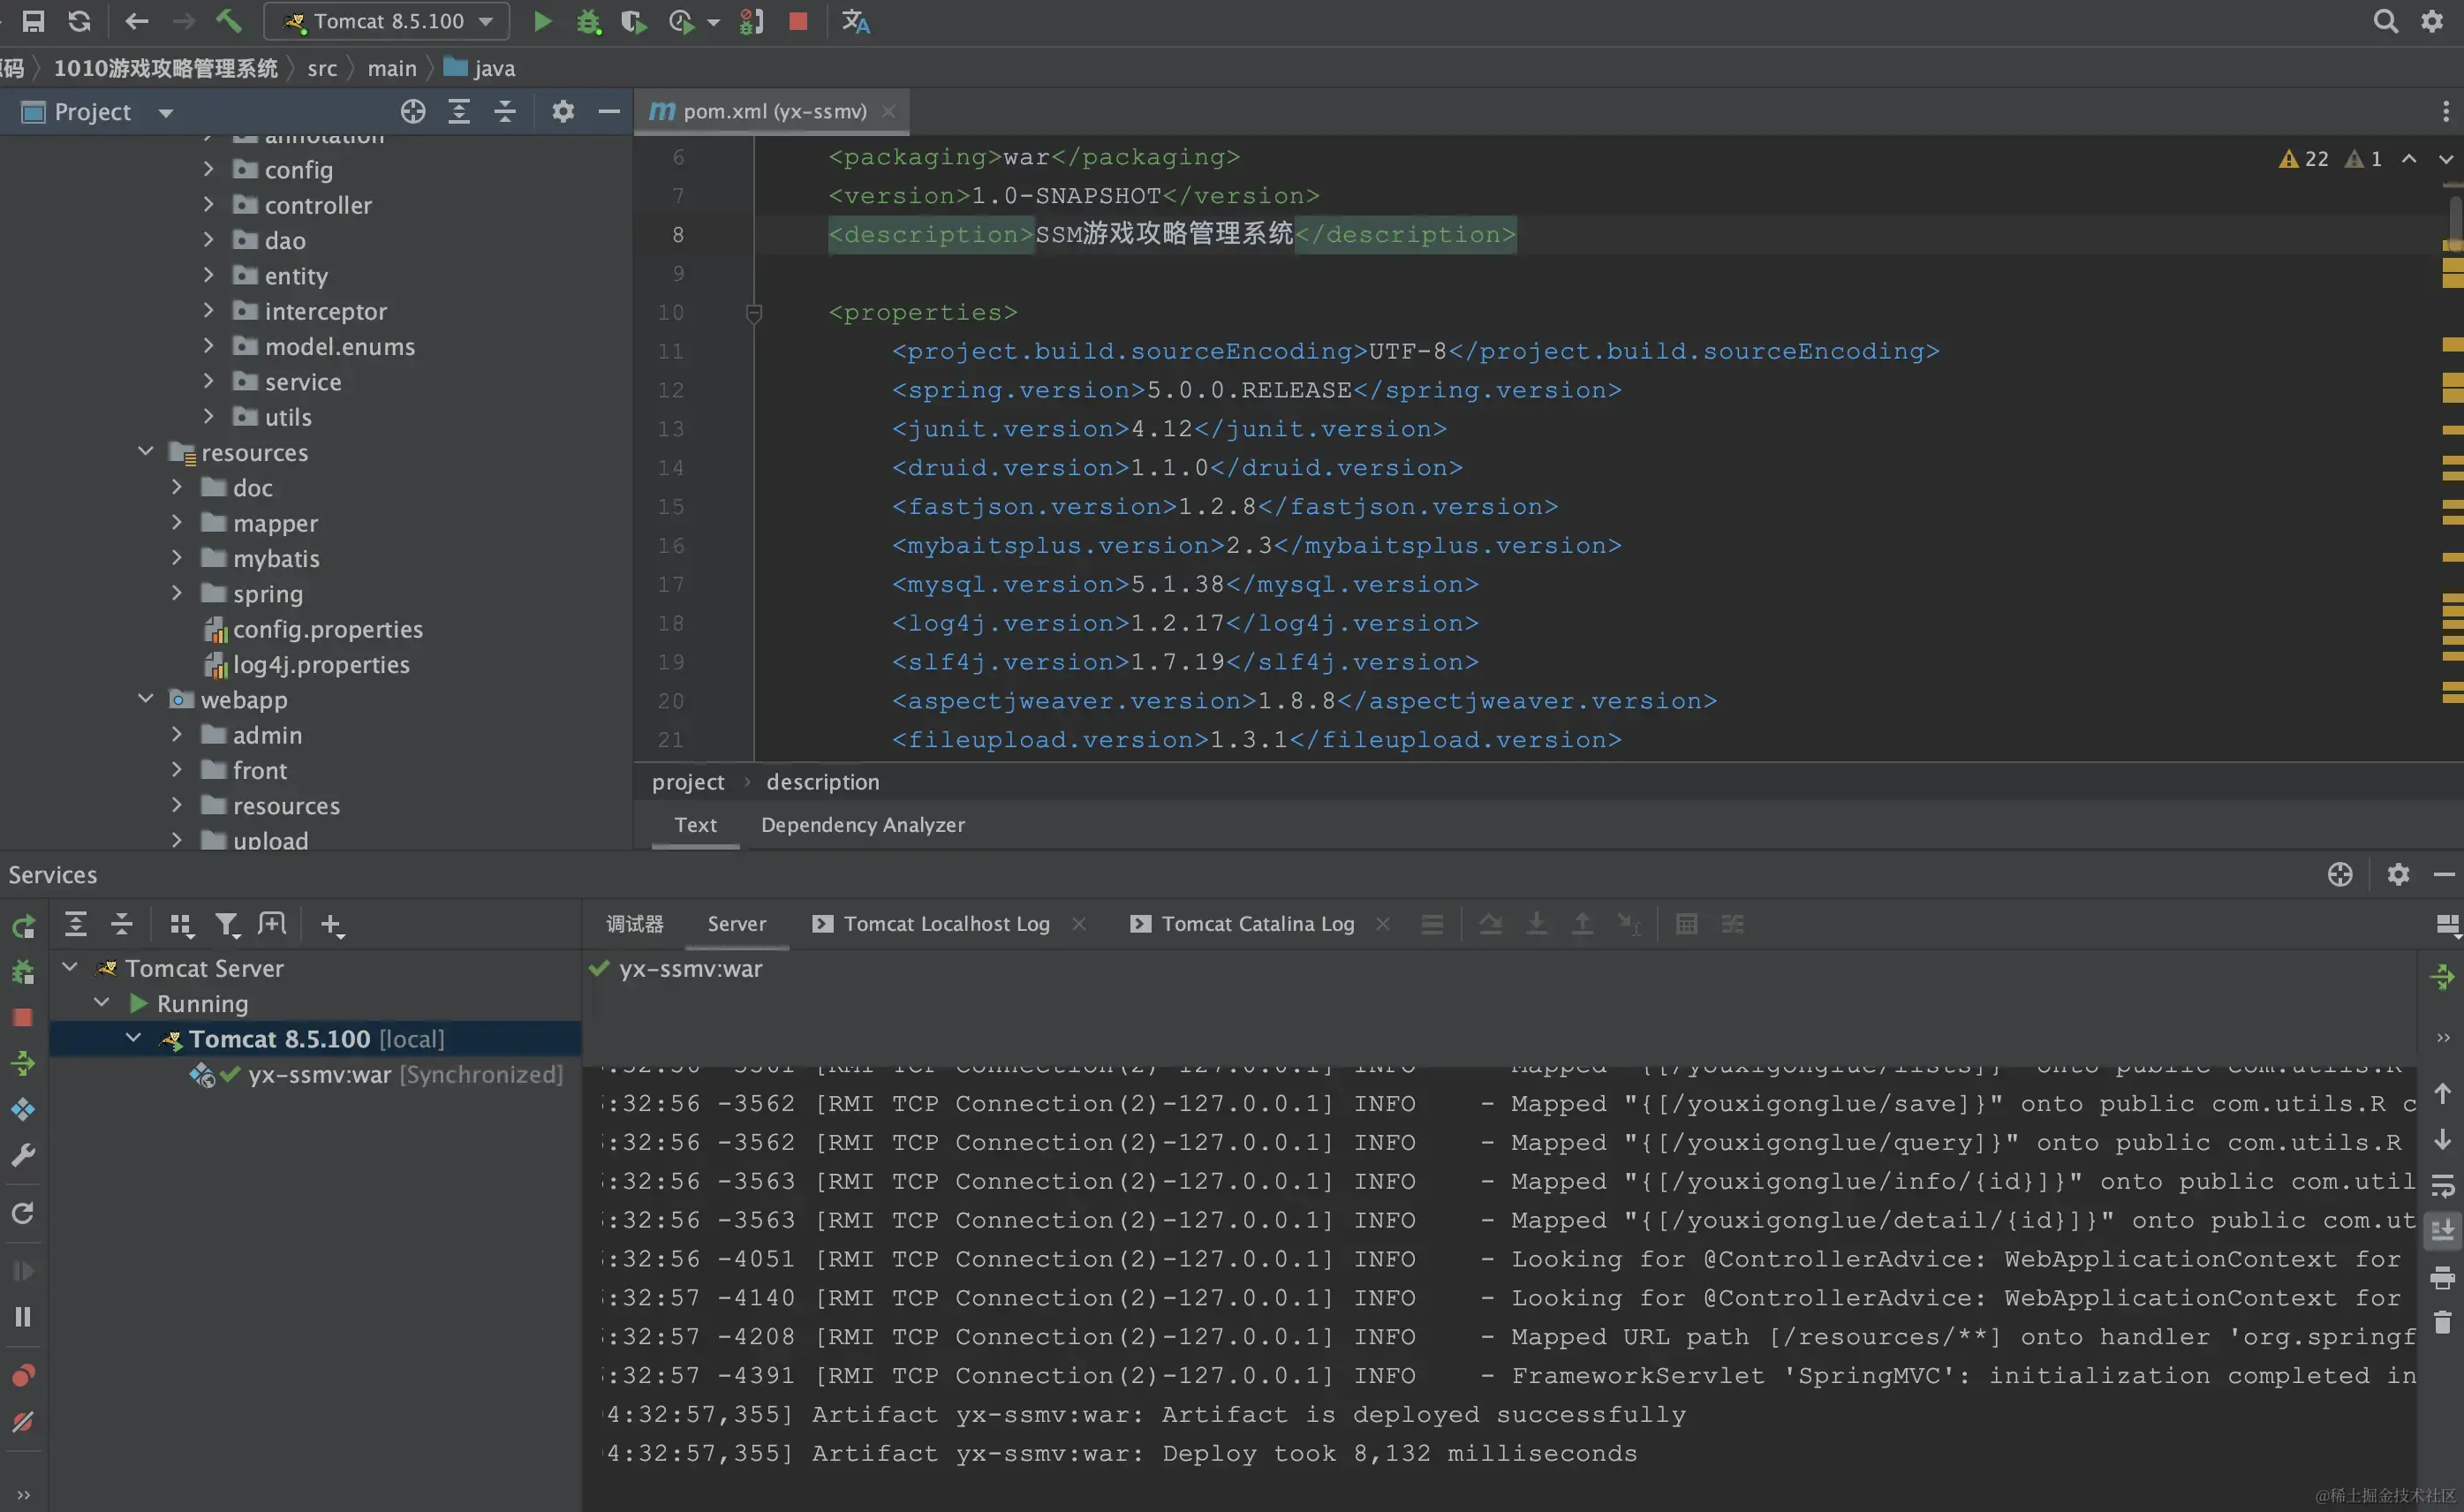Click the entity package in the project tree

pyautogui.click(x=295, y=275)
